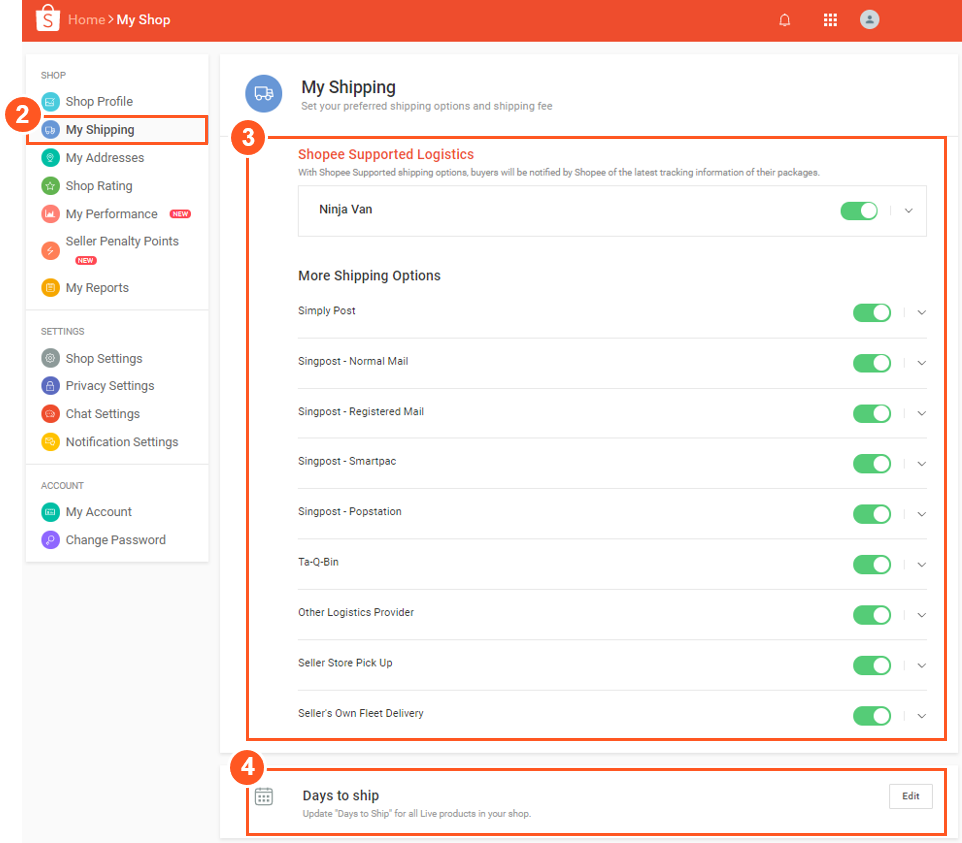
Task: Open My Performance in sidebar
Action: 111,214
